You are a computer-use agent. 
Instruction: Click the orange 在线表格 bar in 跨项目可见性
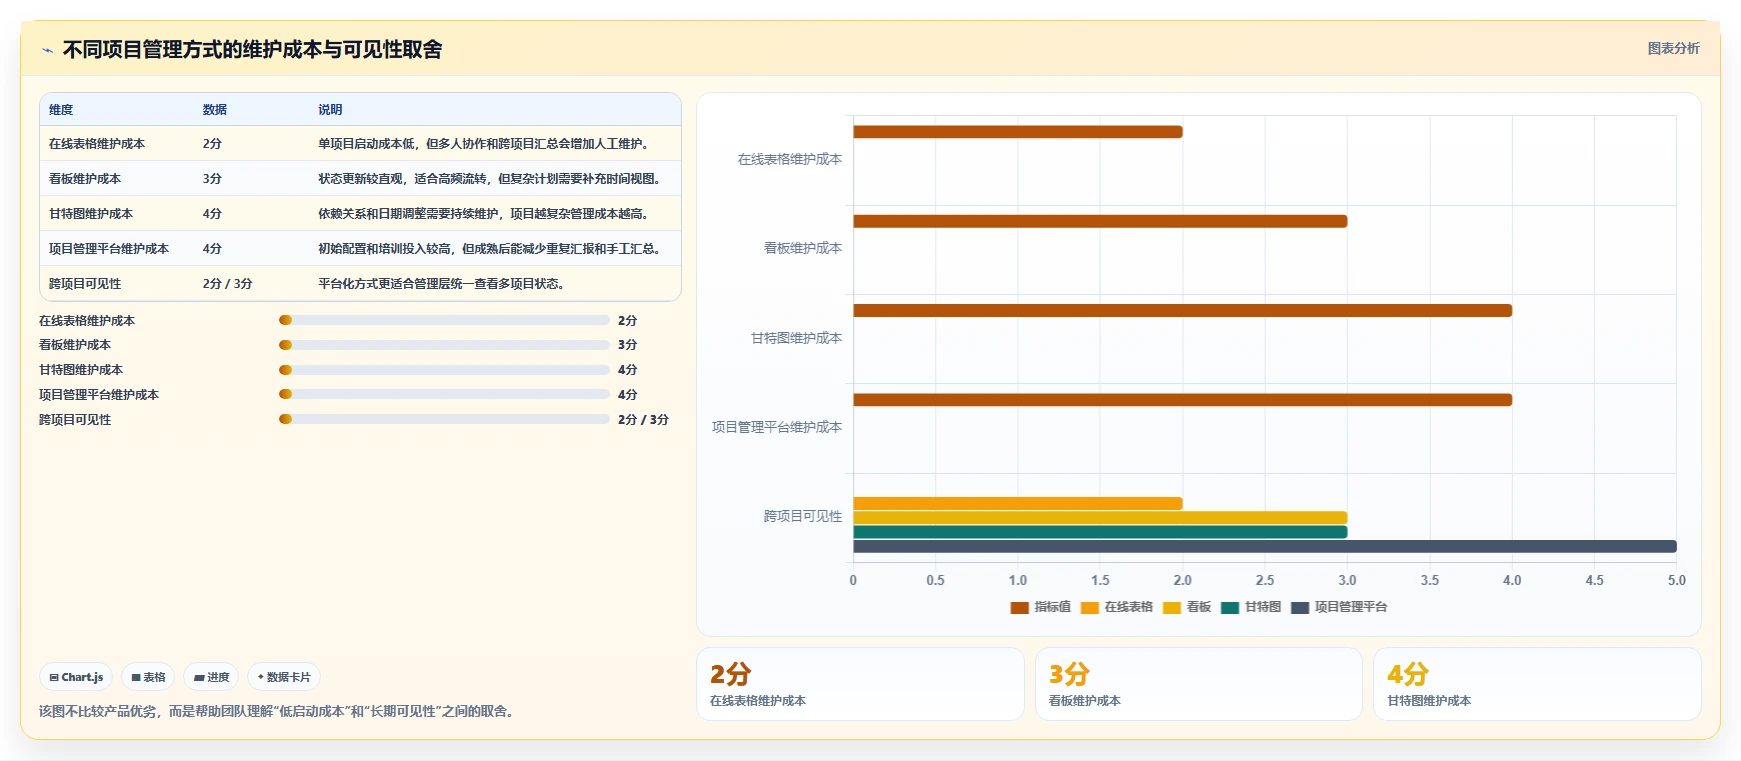click(1018, 503)
